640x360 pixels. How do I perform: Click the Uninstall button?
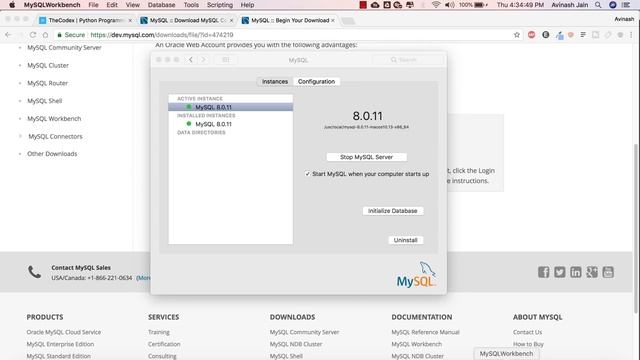405,240
